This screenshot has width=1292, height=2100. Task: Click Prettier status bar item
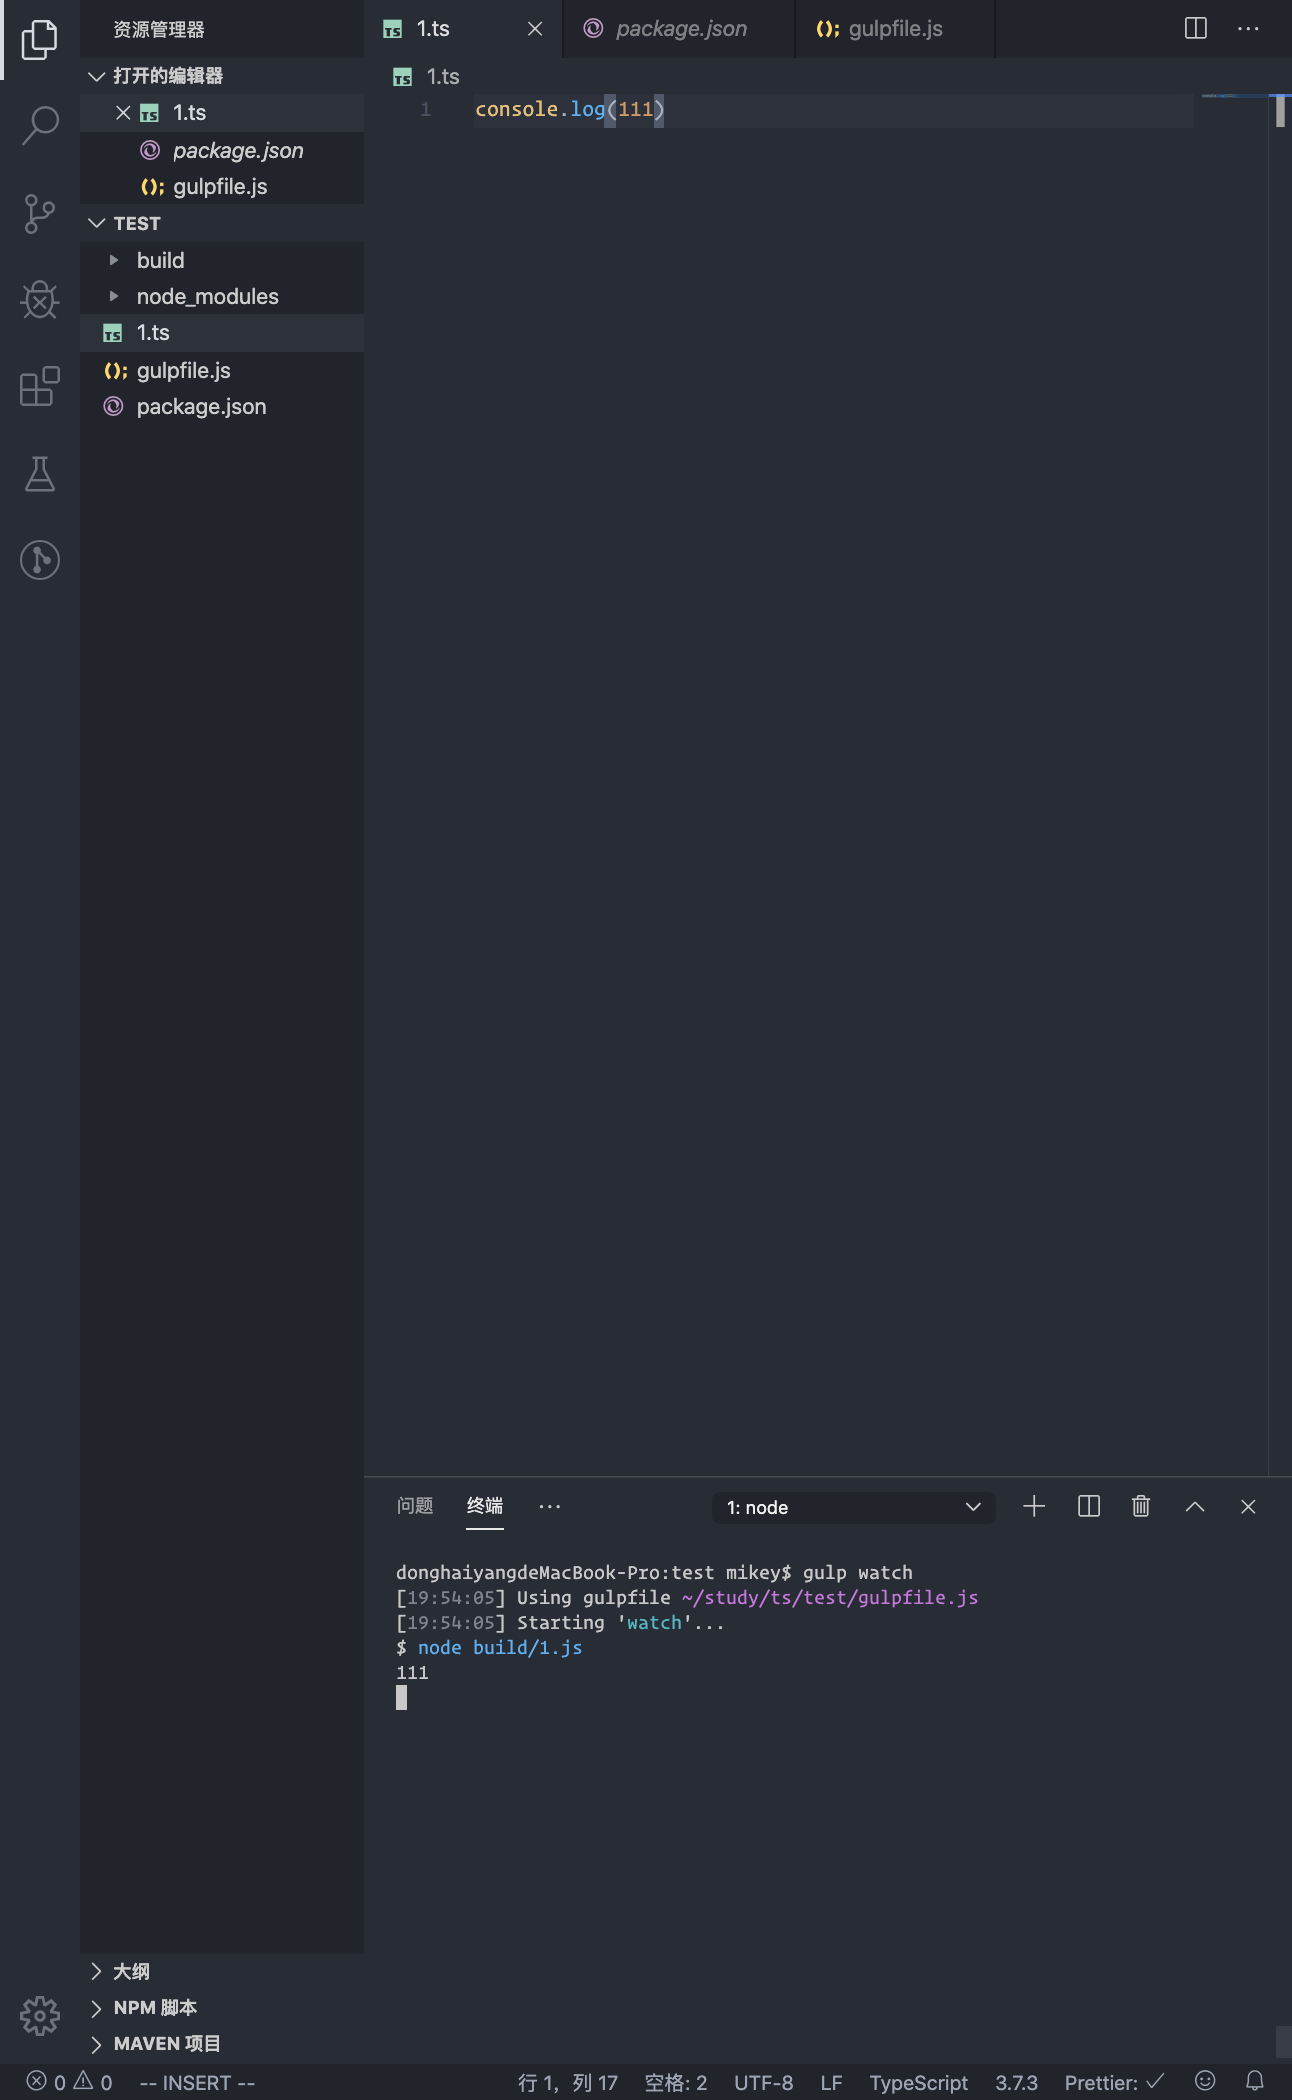pyautogui.click(x=1114, y=2082)
